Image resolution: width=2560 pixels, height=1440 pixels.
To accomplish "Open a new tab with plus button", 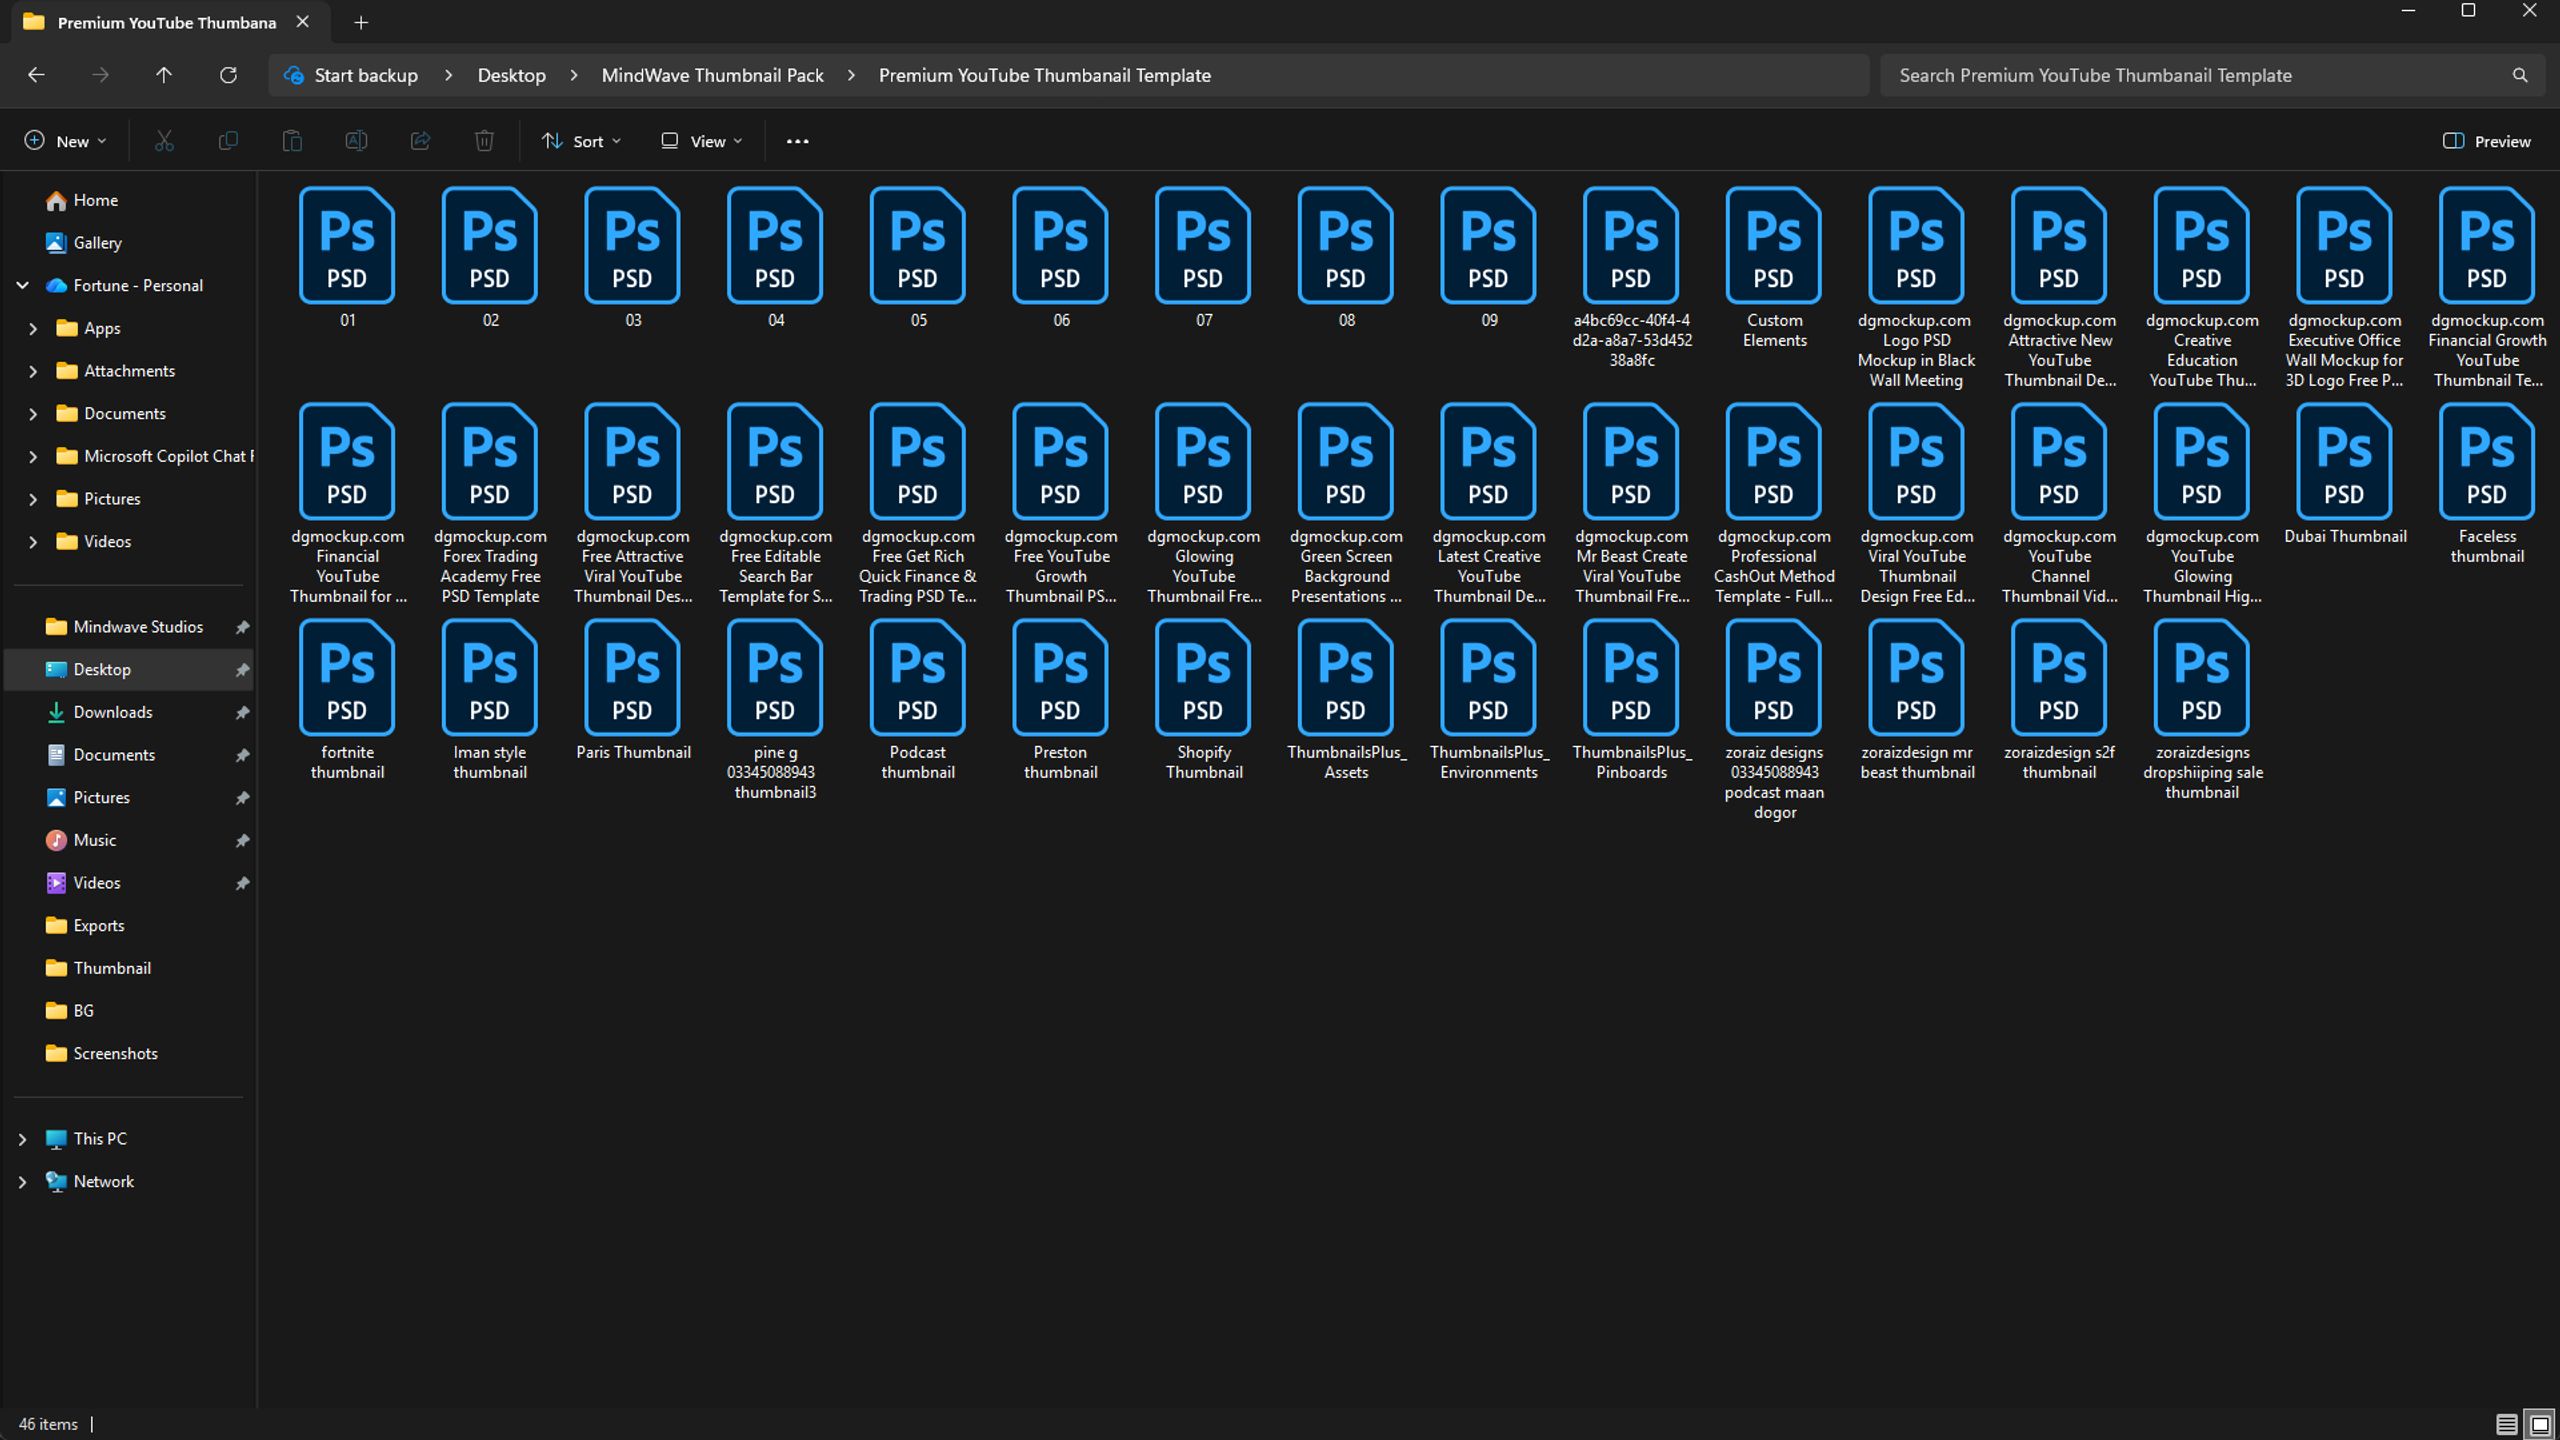I will pos(361,22).
